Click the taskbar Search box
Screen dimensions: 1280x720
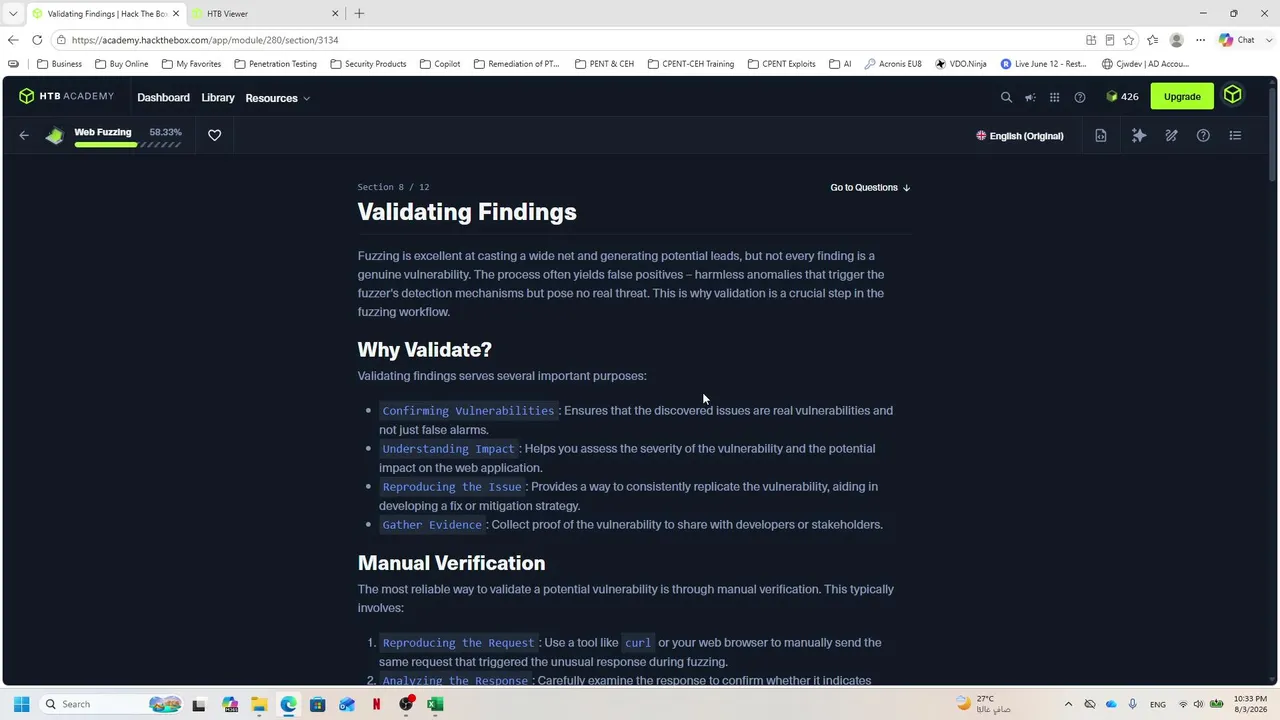point(111,704)
